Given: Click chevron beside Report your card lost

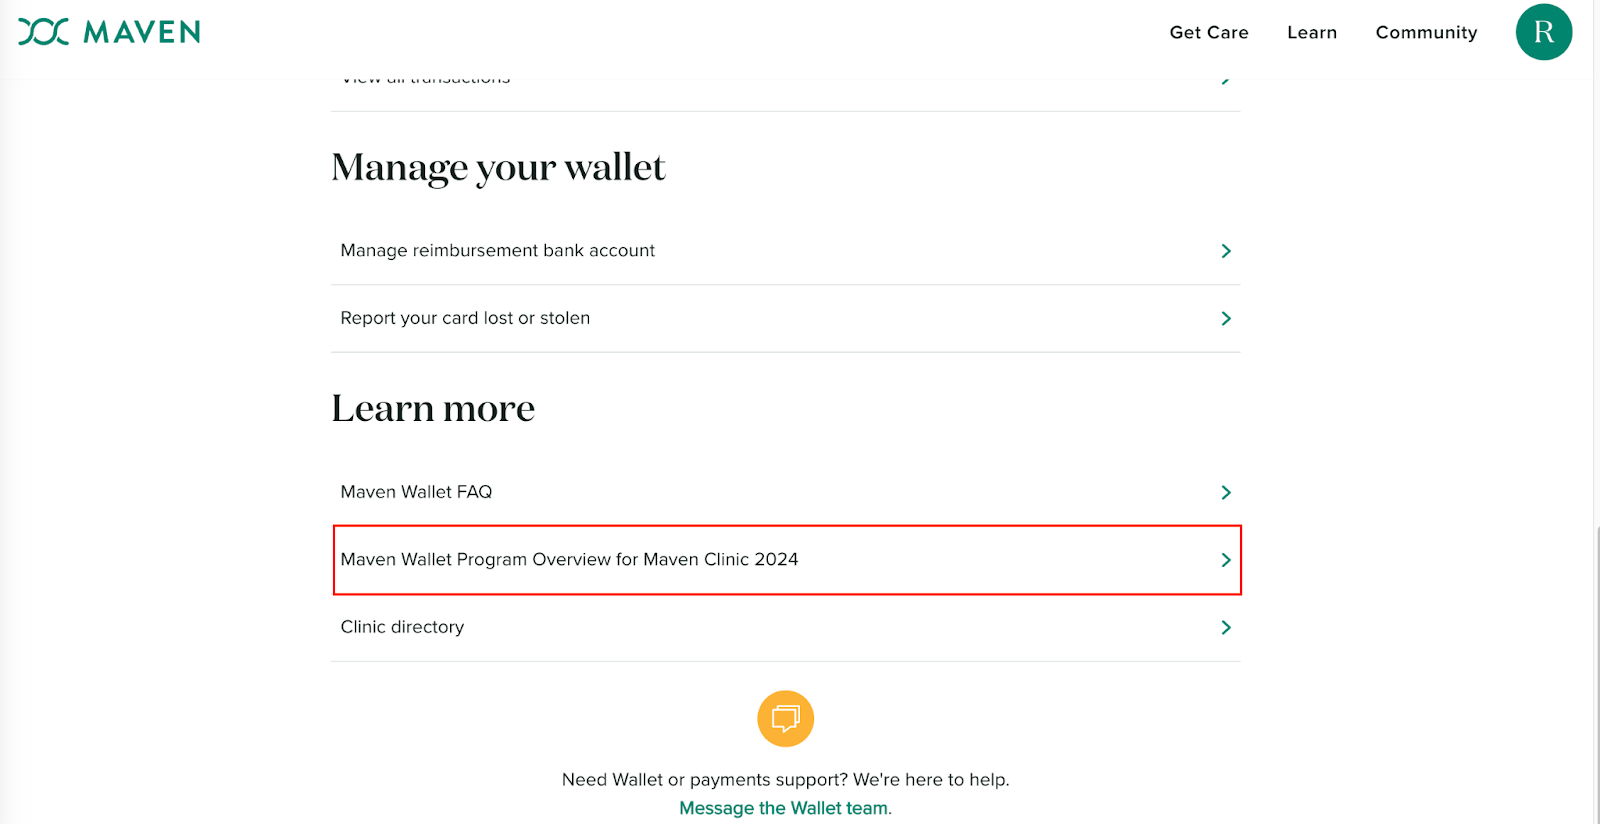Looking at the screenshot, I should pos(1225,319).
